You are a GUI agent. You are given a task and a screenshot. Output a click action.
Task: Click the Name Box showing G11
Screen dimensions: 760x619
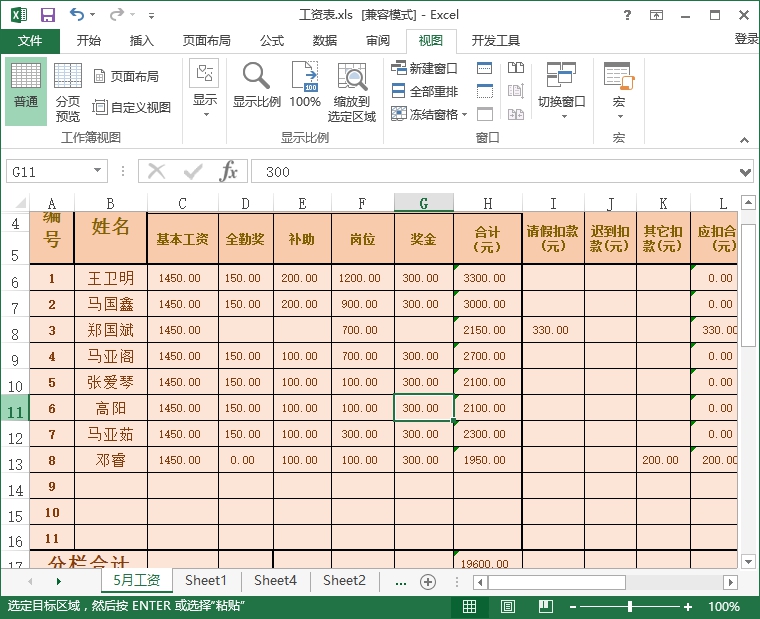48,172
